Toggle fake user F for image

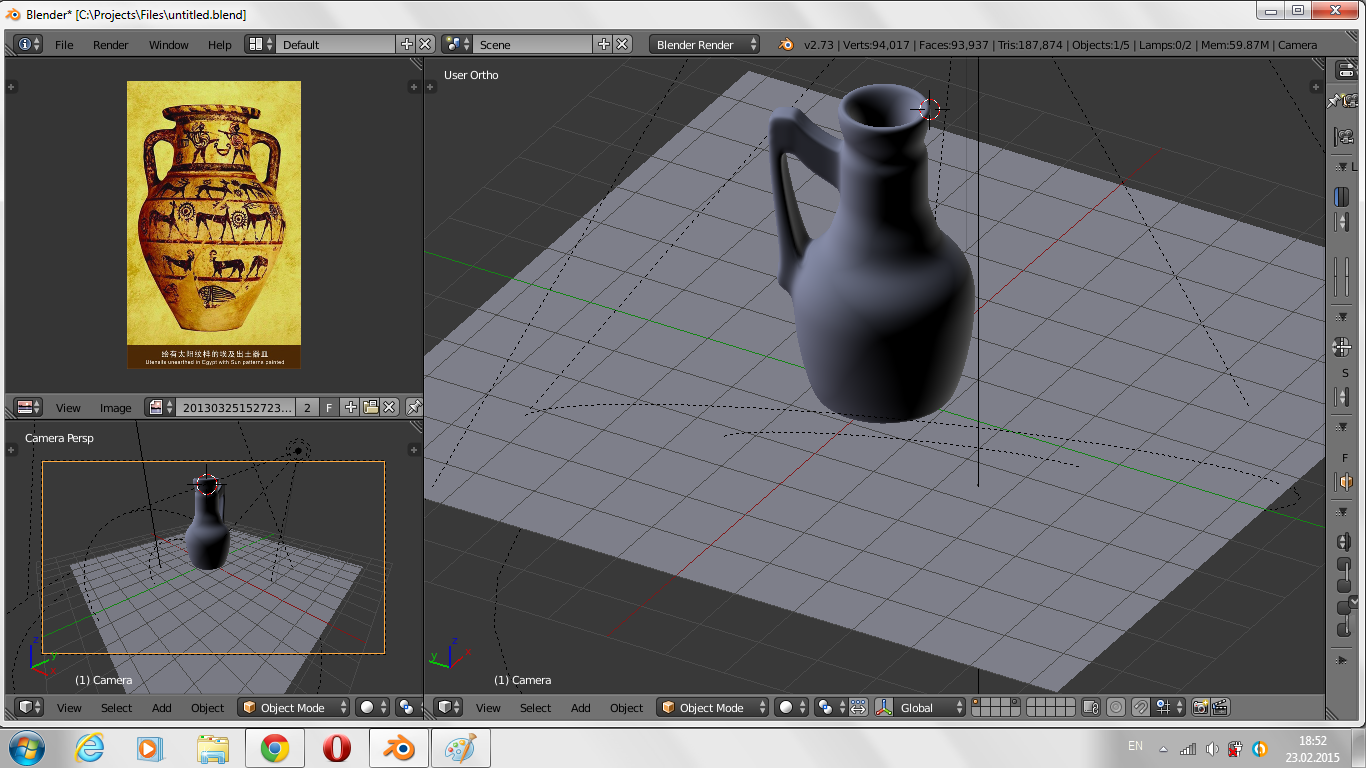click(329, 407)
